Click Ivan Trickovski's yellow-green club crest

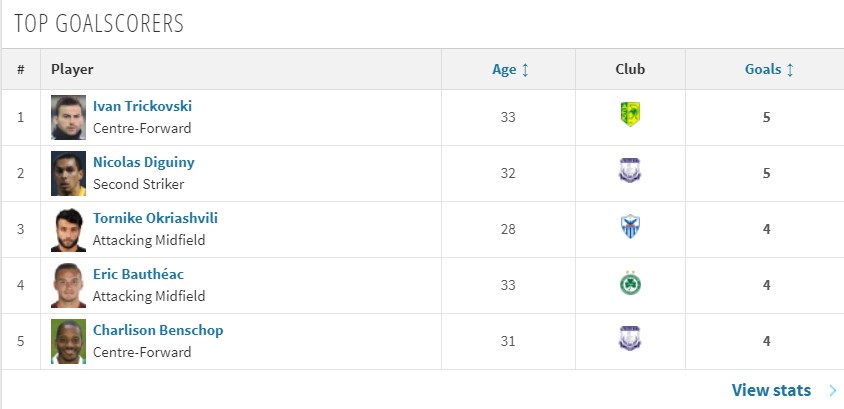point(630,115)
